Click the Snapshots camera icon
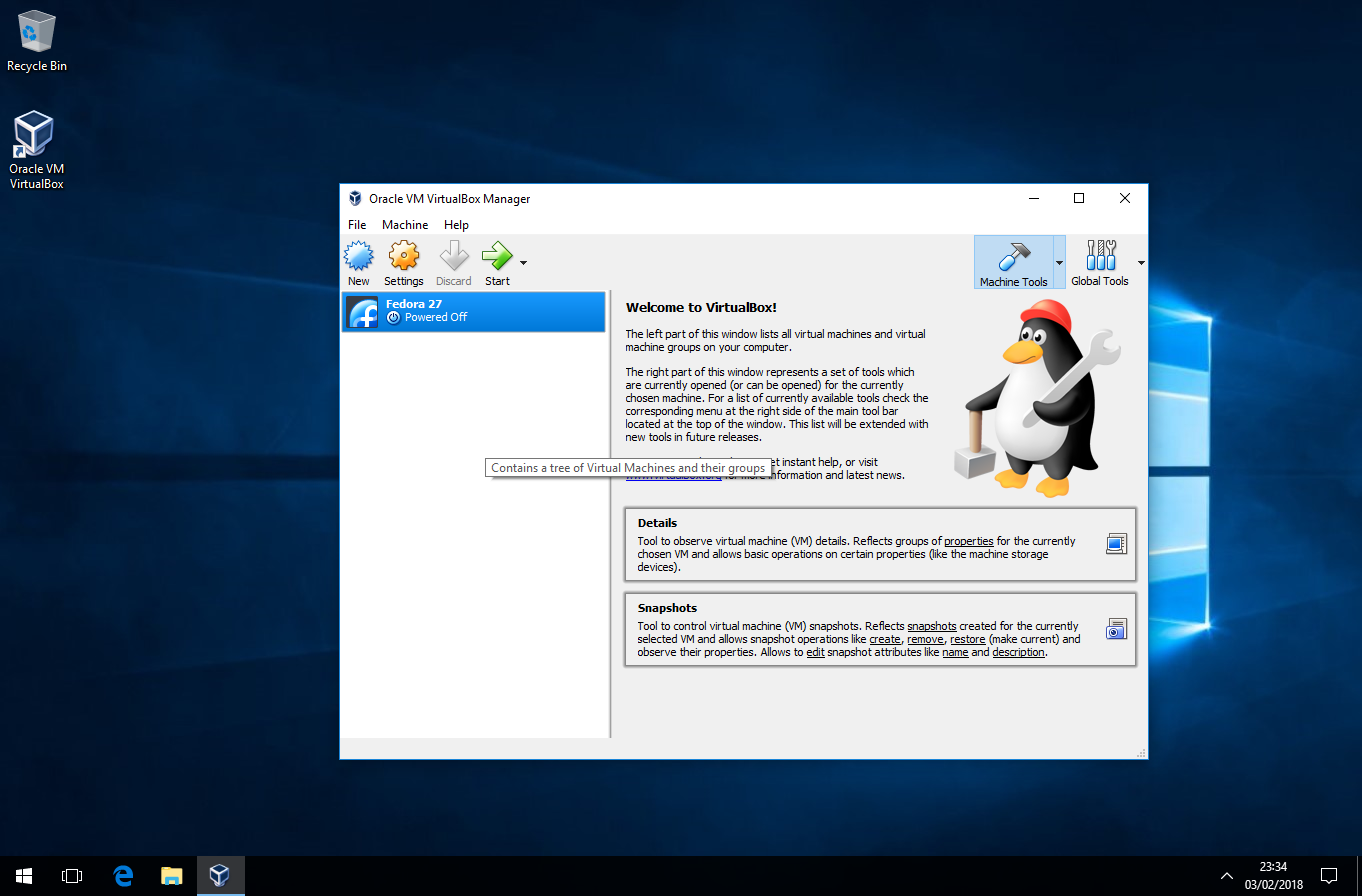Image resolution: width=1362 pixels, height=896 pixels. pos(1116,629)
